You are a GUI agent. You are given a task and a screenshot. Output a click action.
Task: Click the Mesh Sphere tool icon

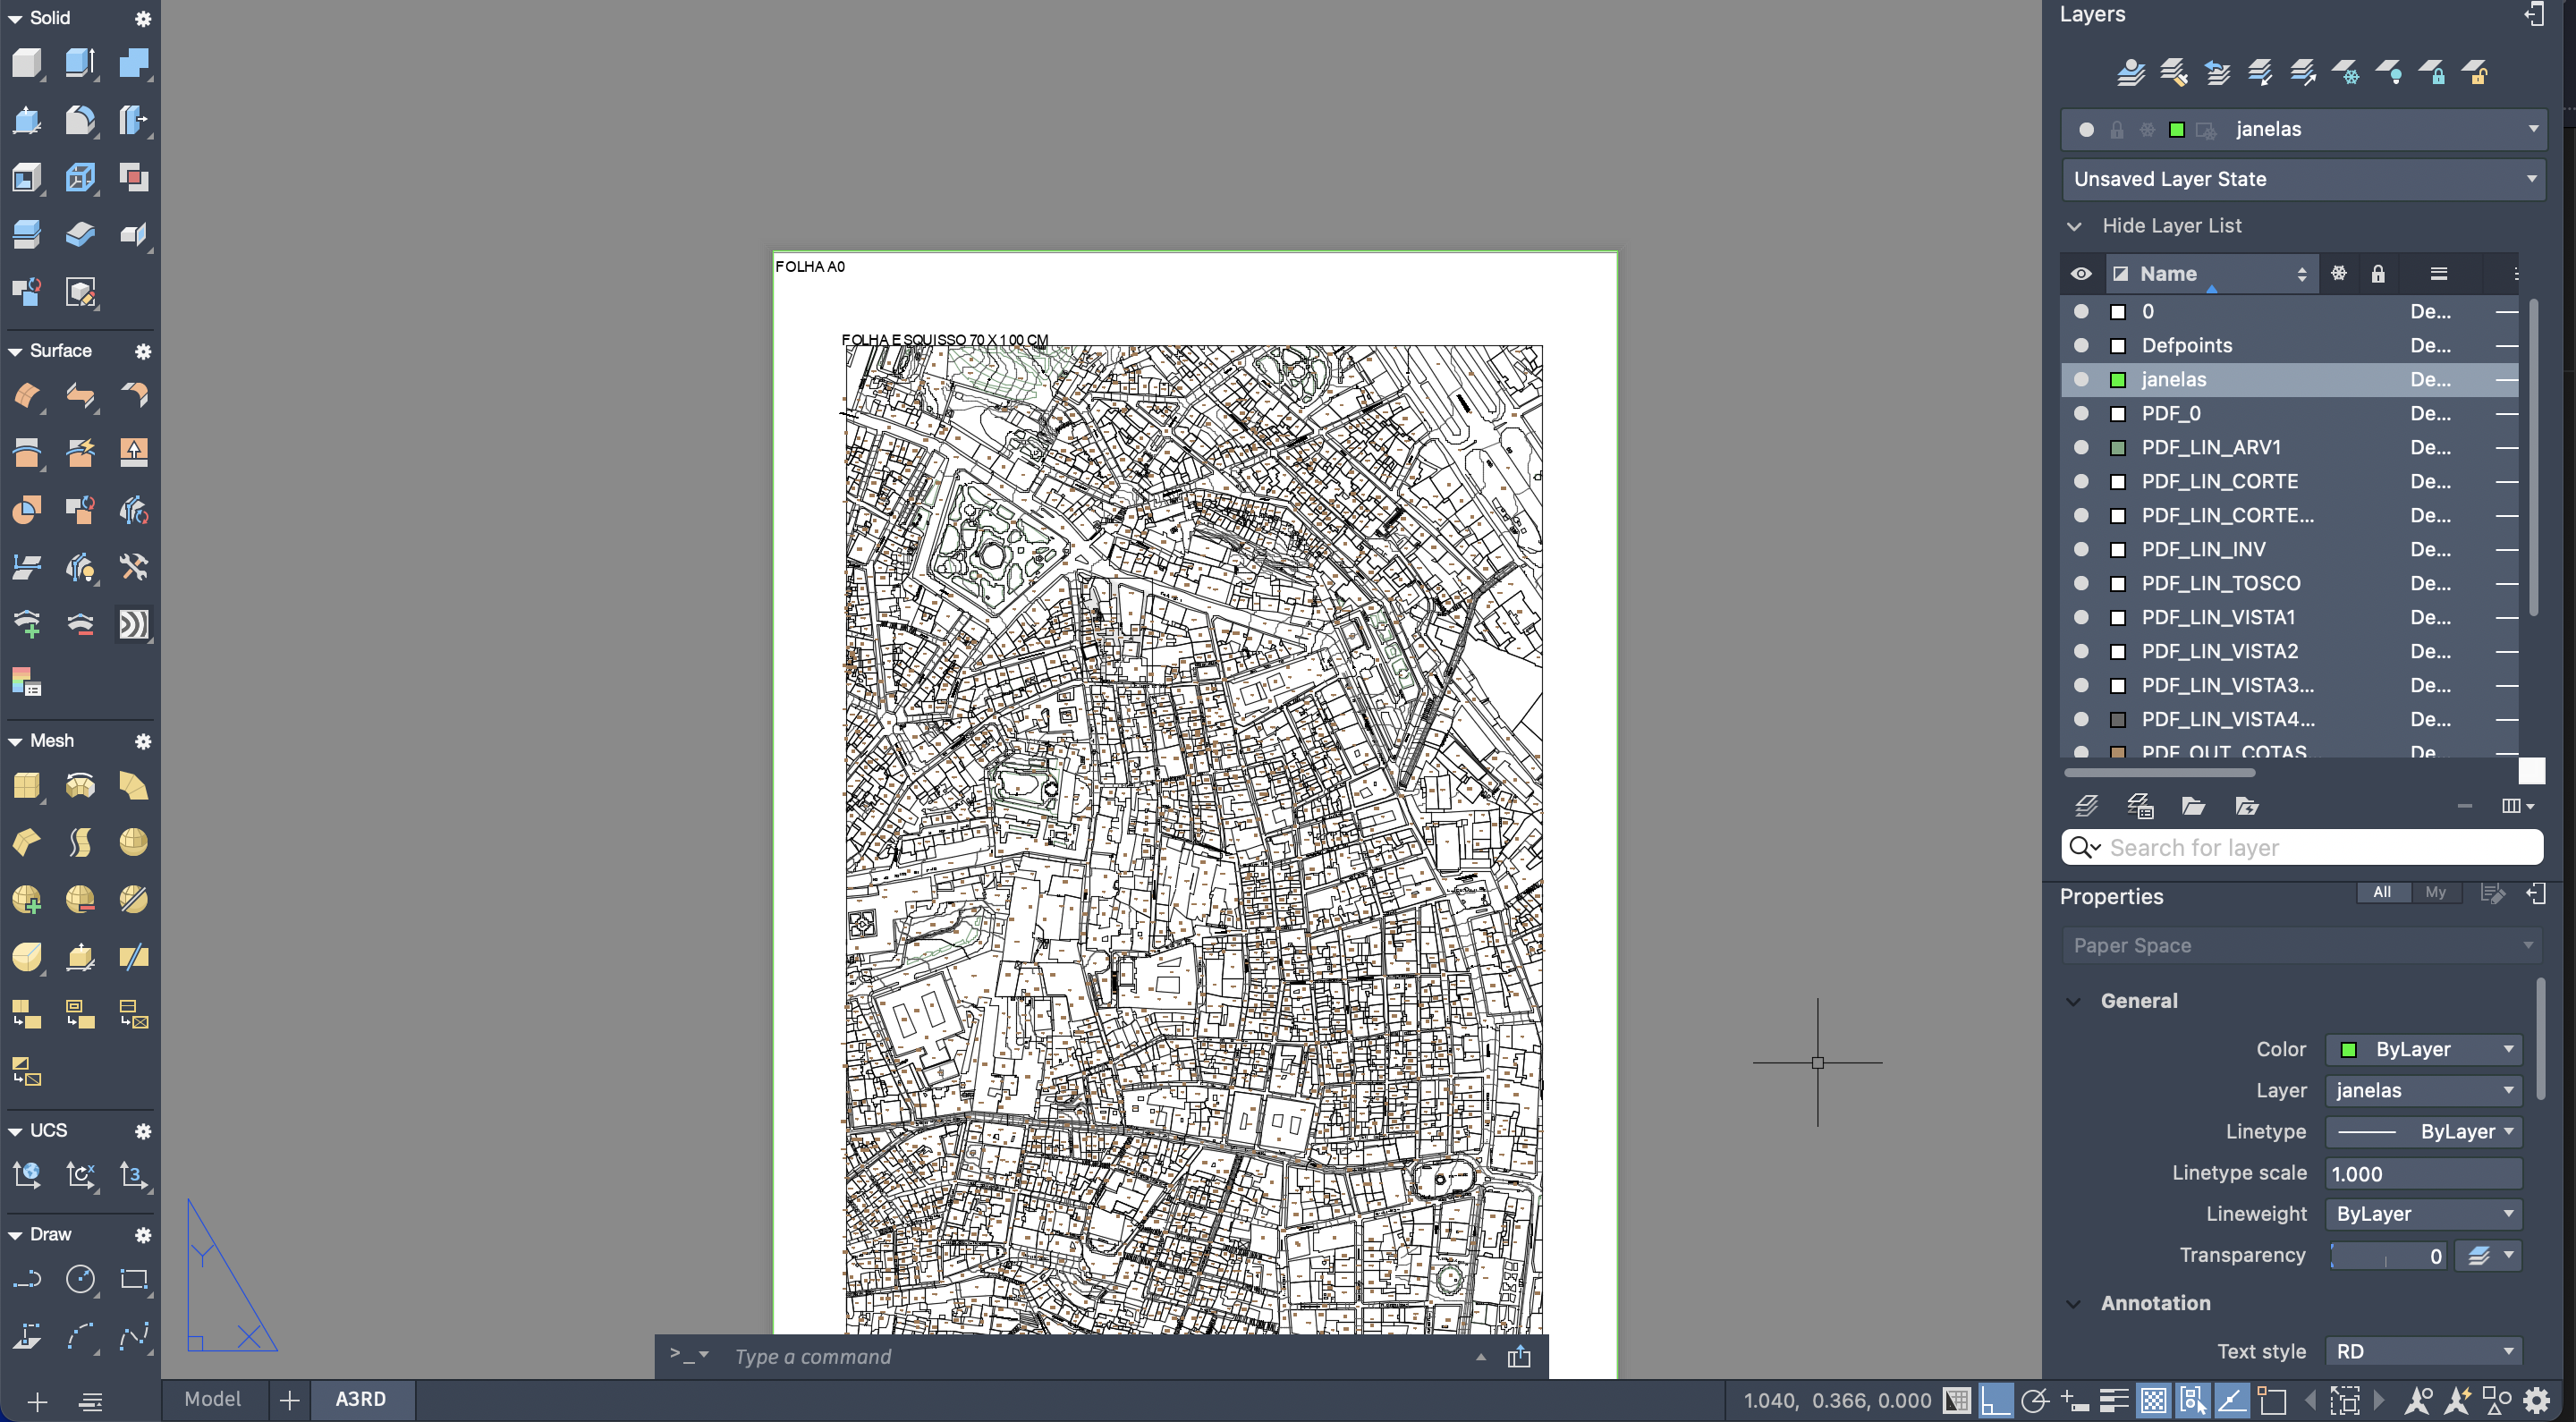coord(133,842)
